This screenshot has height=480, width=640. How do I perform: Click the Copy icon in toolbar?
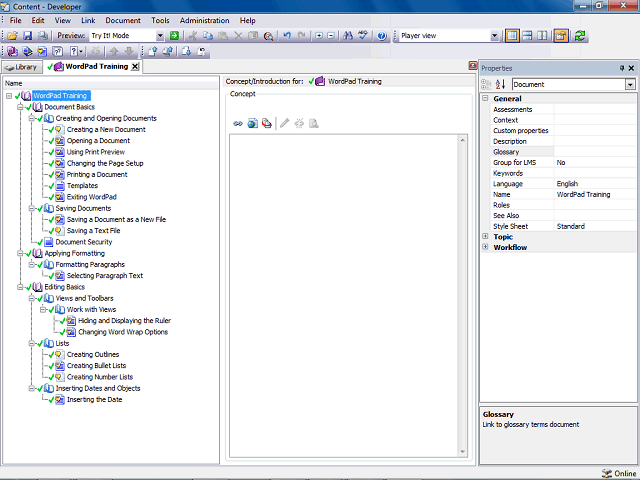point(208,36)
